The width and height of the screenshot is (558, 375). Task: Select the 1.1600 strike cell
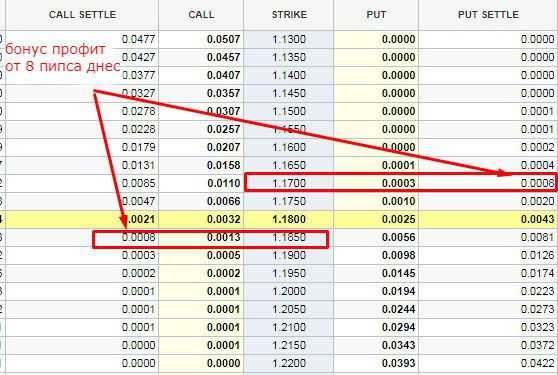tap(289, 147)
